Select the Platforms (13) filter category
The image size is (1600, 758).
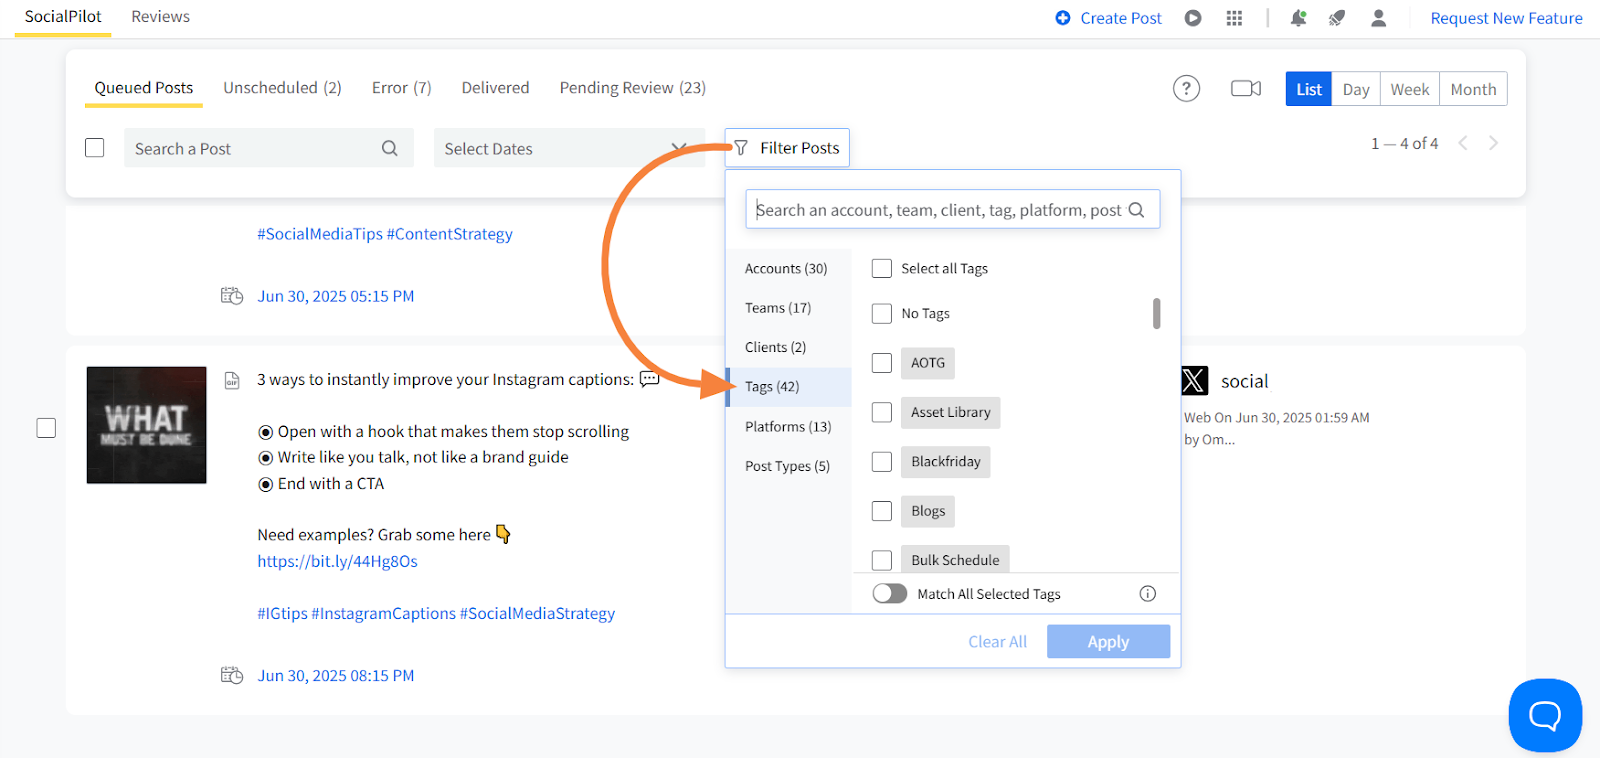788,427
